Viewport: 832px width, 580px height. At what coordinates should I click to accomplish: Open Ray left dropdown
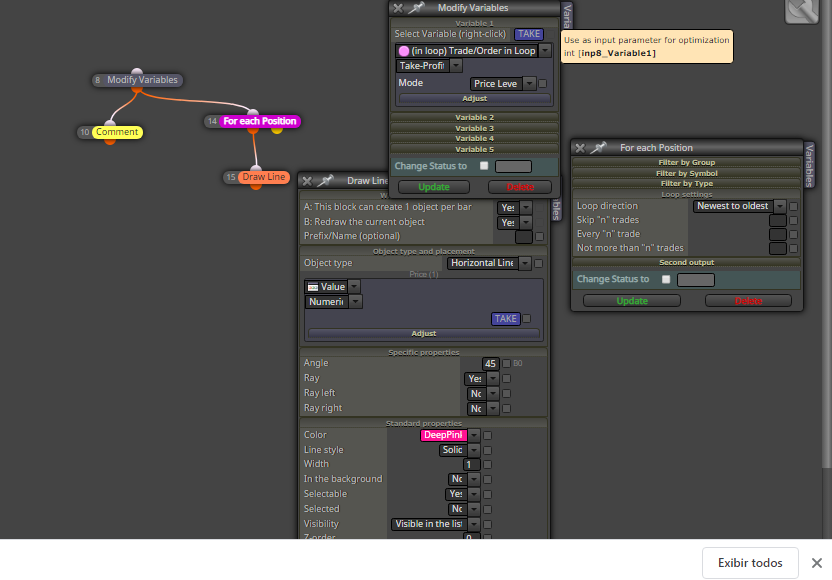(x=493, y=394)
